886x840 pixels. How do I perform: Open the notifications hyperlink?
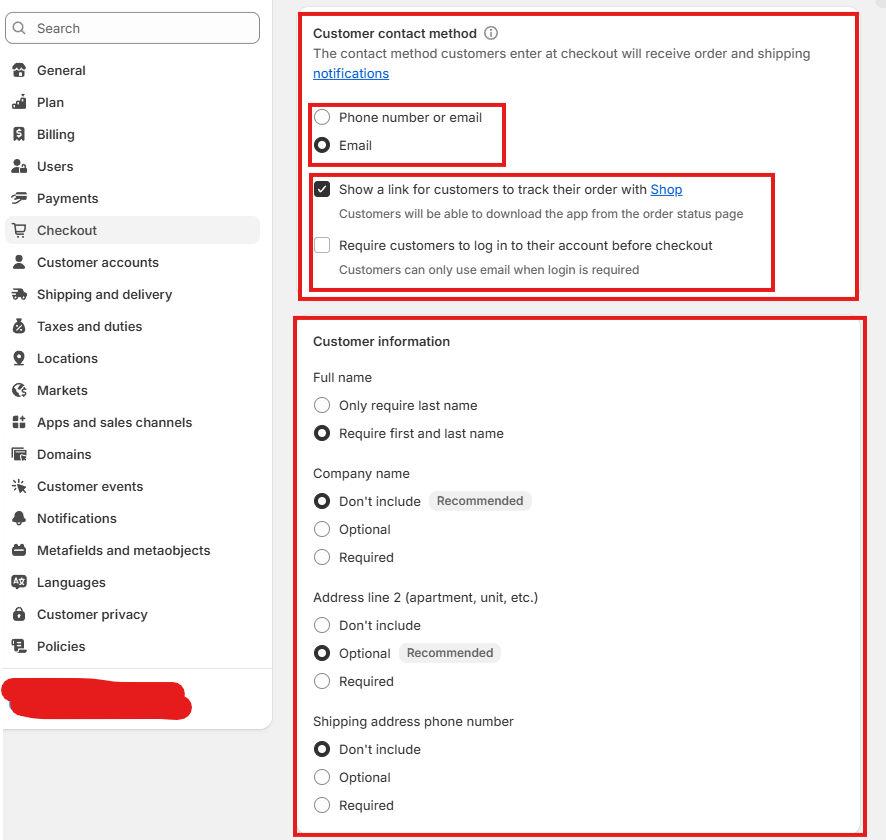tap(351, 73)
